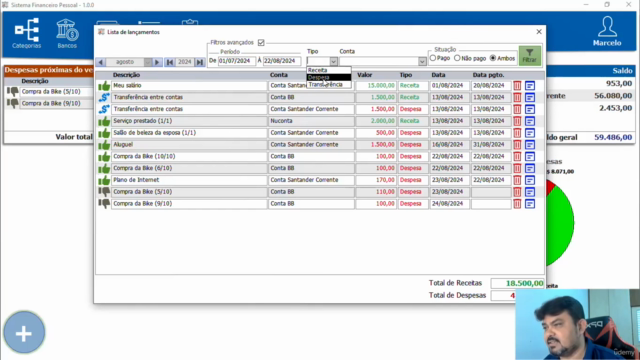Click the Descrição column header
The height and width of the screenshot is (360, 640).
(127, 75)
